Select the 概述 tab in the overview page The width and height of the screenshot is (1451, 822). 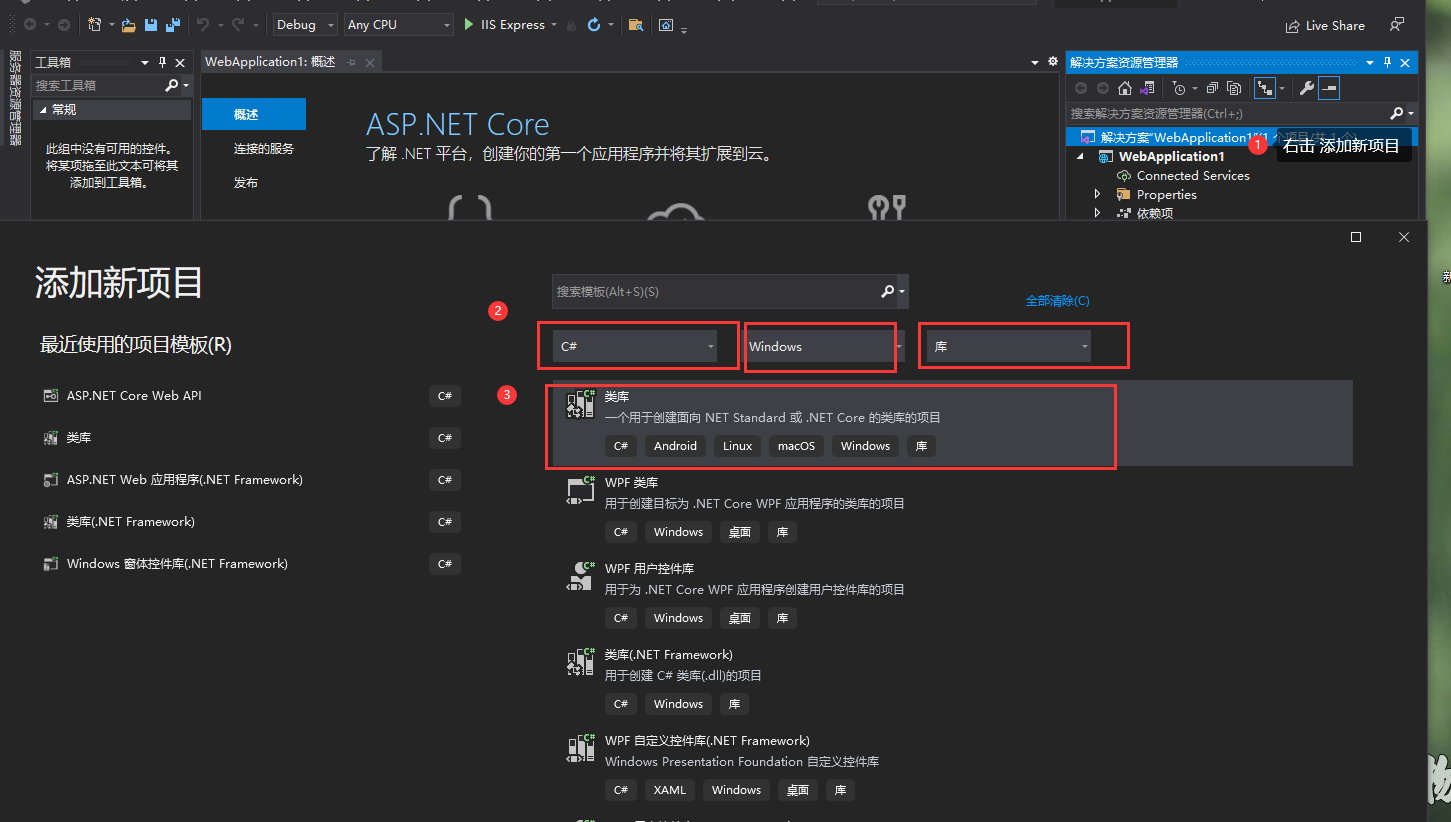(x=254, y=114)
